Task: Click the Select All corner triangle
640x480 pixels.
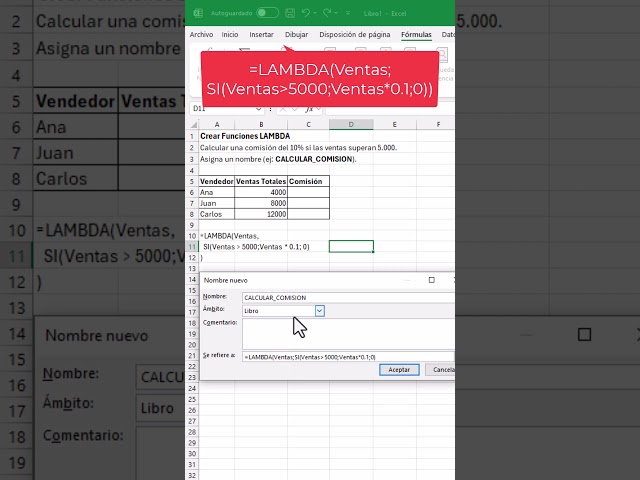Action: (x=193, y=124)
